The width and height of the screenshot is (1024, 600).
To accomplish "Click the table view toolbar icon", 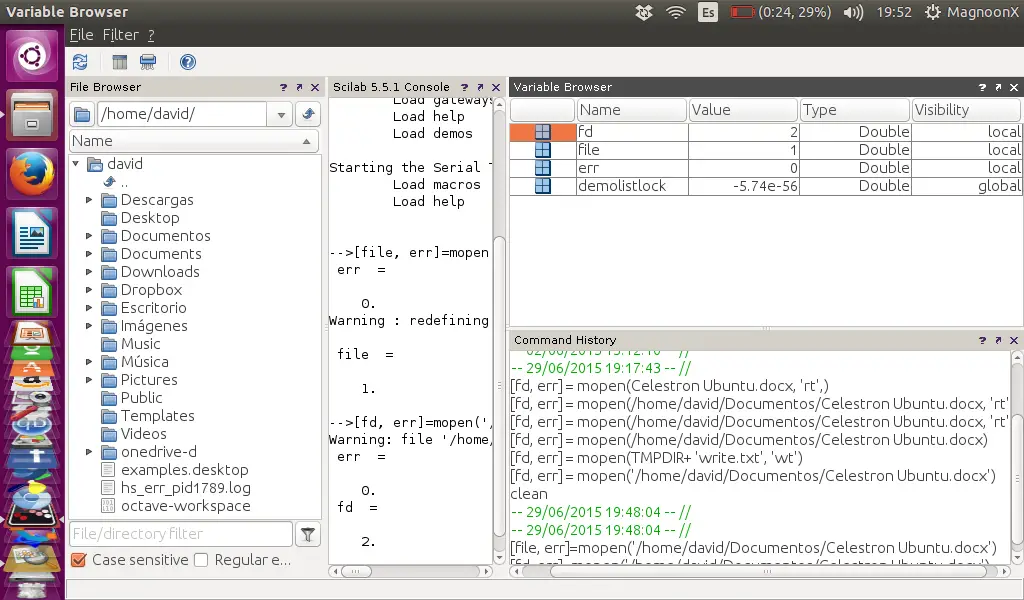I will point(120,62).
